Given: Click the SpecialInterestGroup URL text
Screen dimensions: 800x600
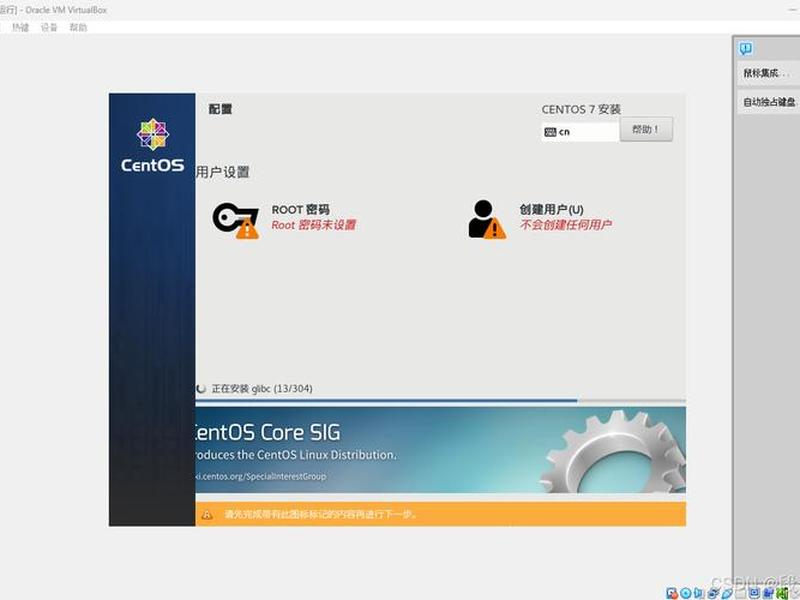Looking at the screenshot, I should tap(261, 477).
